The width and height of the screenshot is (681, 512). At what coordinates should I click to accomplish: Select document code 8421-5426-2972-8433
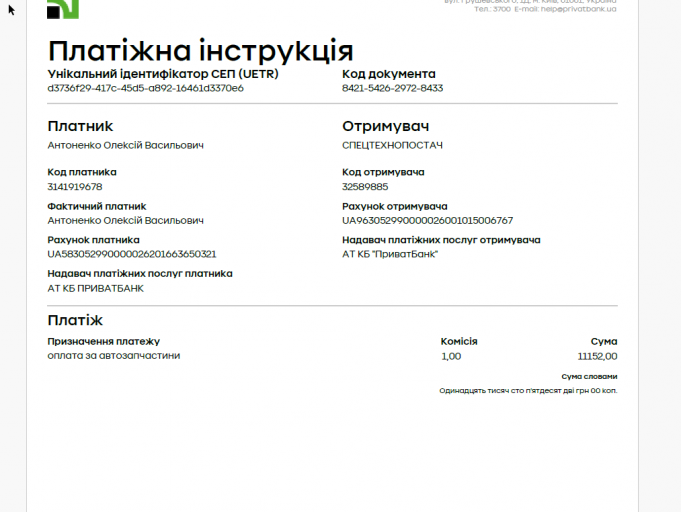pos(393,88)
